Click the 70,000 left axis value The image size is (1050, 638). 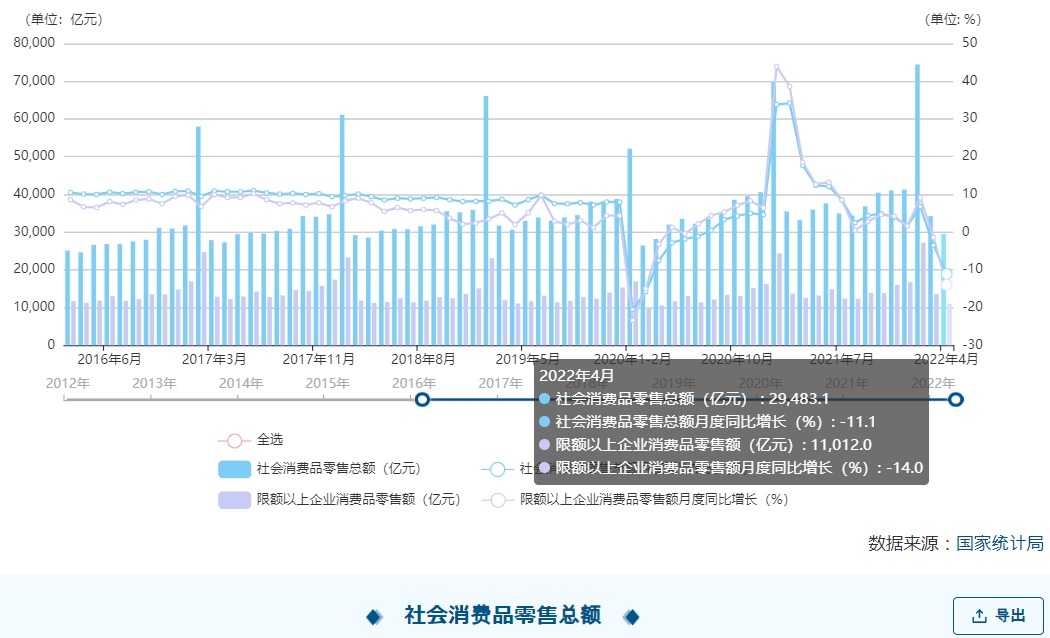pos(34,81)
